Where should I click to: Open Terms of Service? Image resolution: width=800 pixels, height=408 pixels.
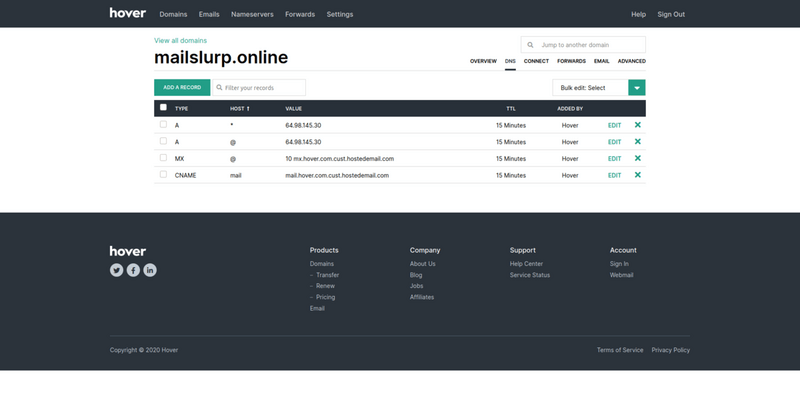point(620,350)
